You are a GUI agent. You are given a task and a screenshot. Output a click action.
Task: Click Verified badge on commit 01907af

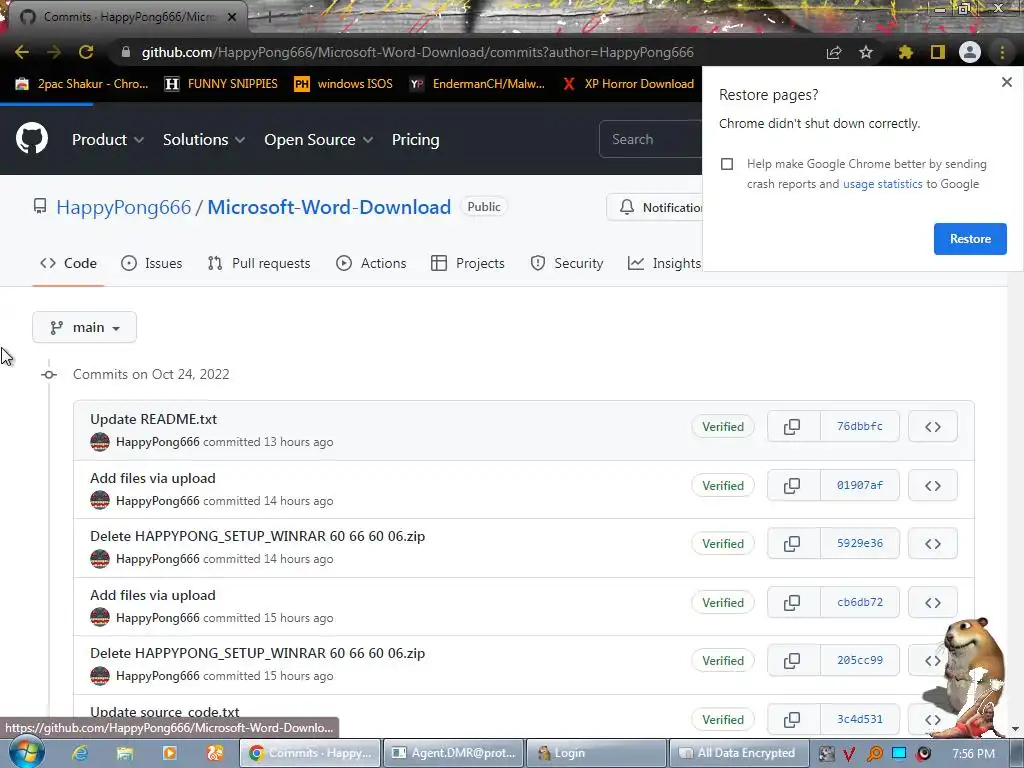point(723,485)
